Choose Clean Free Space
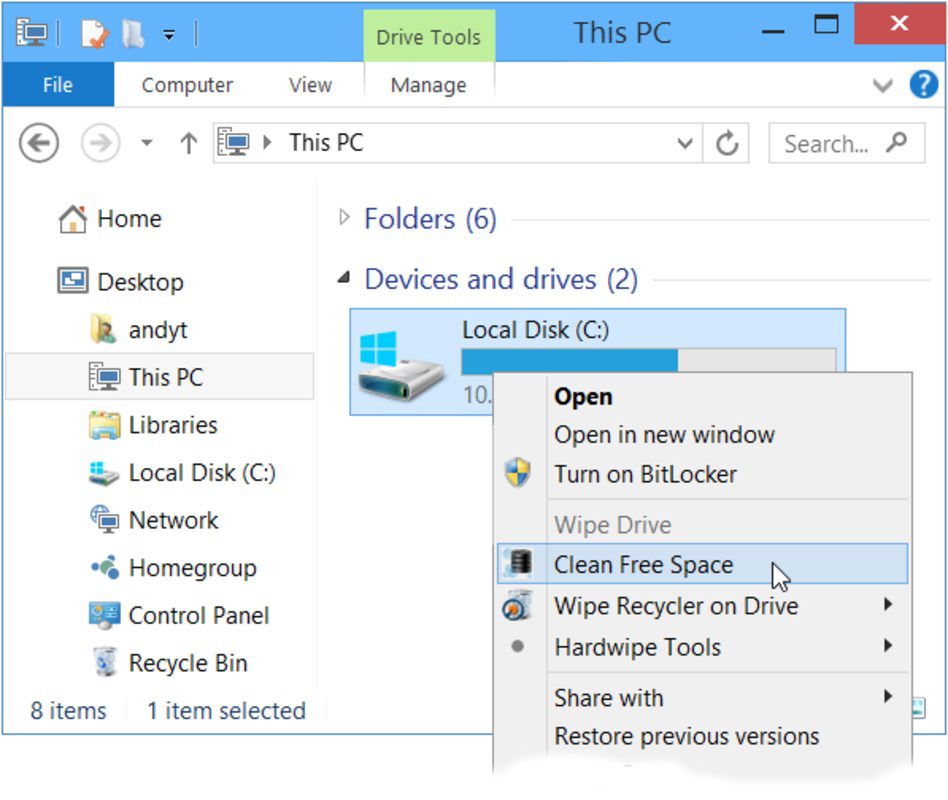Screen dimensions: 948x800 tap(702, 564)
